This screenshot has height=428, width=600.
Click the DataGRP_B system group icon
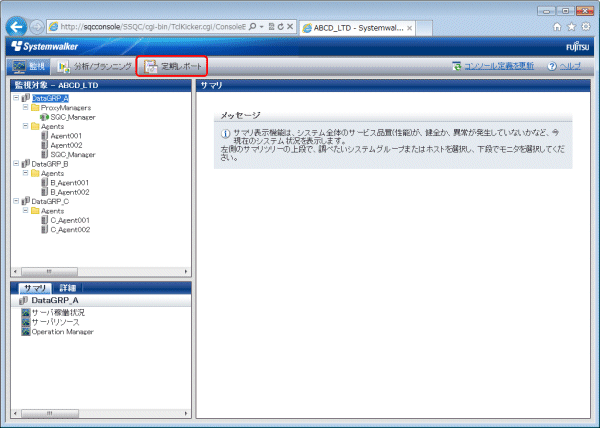coord(26,163)
